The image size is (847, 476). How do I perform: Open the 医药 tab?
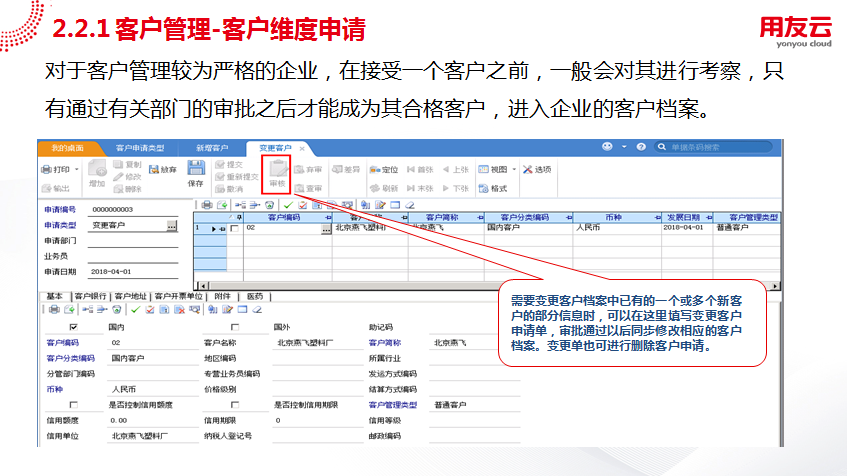pyautogui.click(x=255, y=296)
